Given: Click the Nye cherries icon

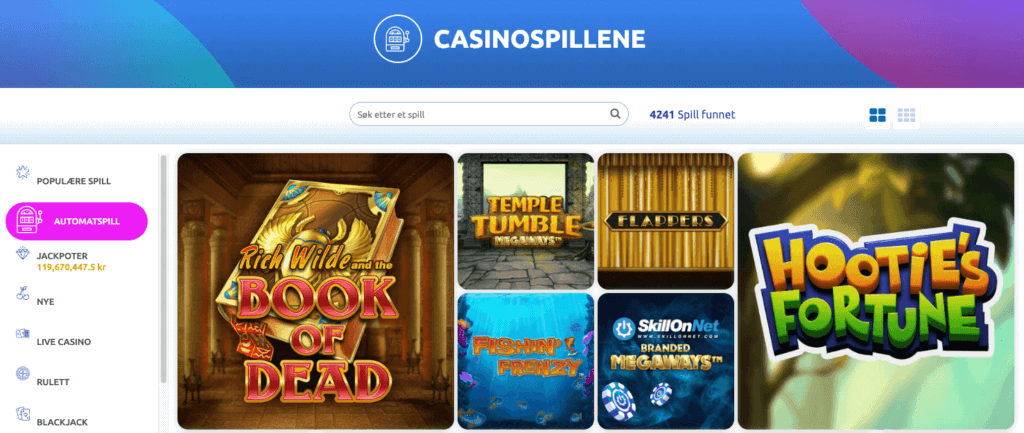Looking at the screenshot, I should [23, 294].
